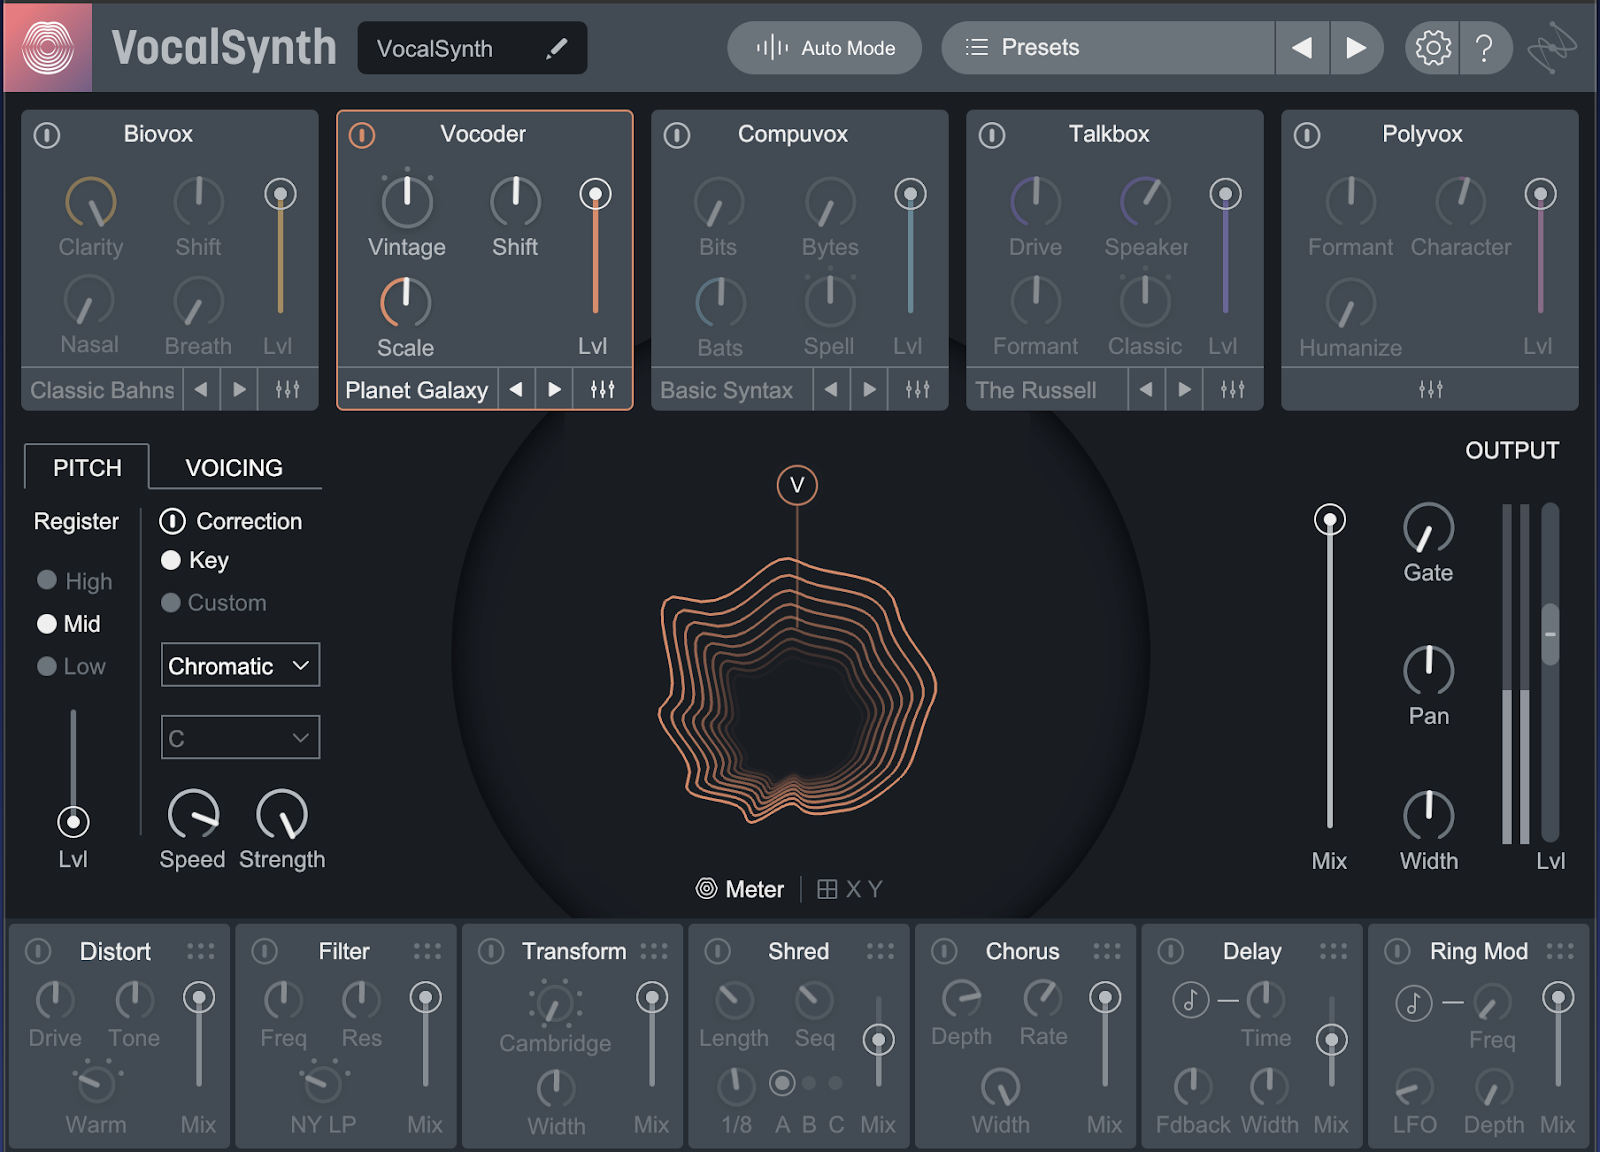Screen dimensions: 1600x1152
Task: Show the Meter visualizer view
Action: (740, 889)
